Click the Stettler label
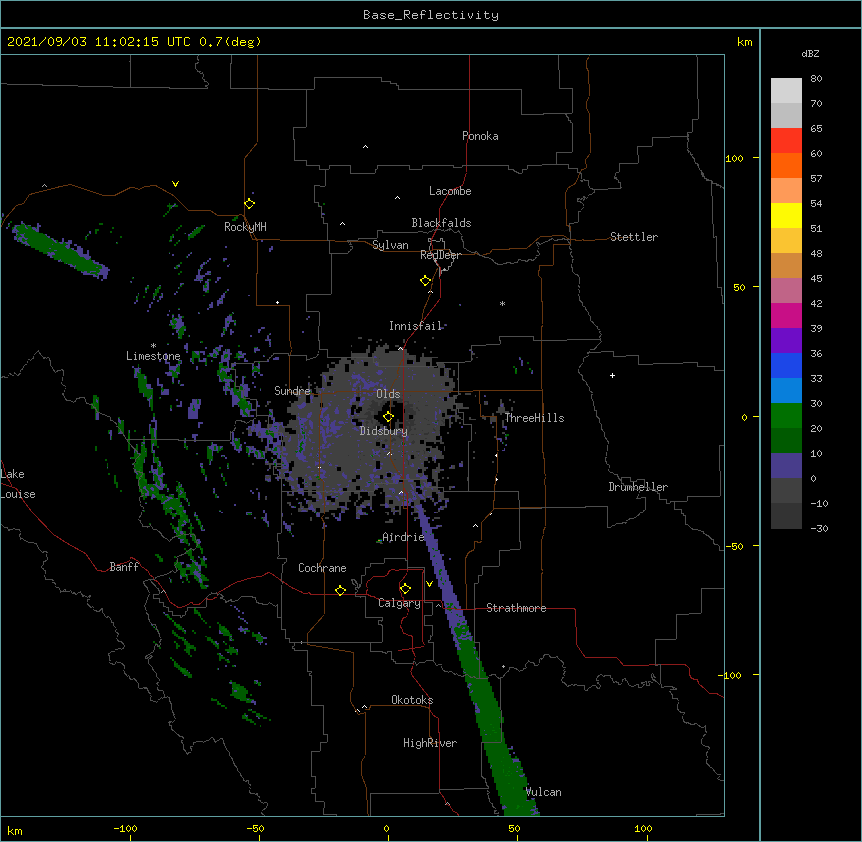Image resolution: width=862 pixels, height=842 pixels. click(633, 237)
